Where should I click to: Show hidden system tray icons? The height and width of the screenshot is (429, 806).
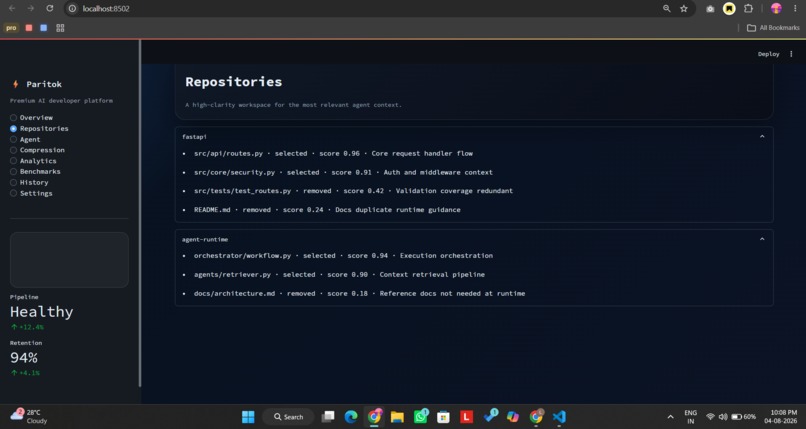click(670, 417)
